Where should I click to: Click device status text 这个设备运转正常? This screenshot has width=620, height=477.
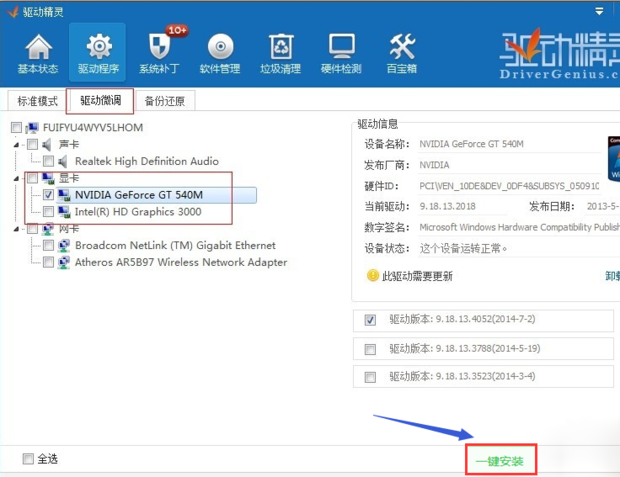(x=463, y=248)
